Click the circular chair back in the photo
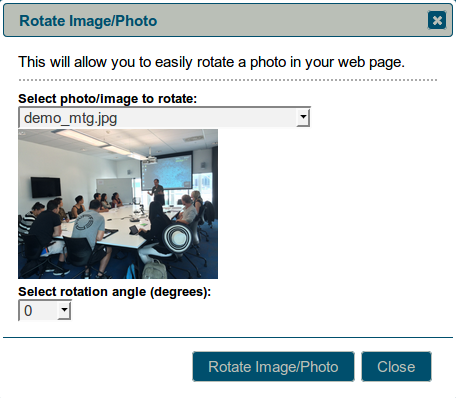This screenshot has width=456, height=398. [177, 238]
